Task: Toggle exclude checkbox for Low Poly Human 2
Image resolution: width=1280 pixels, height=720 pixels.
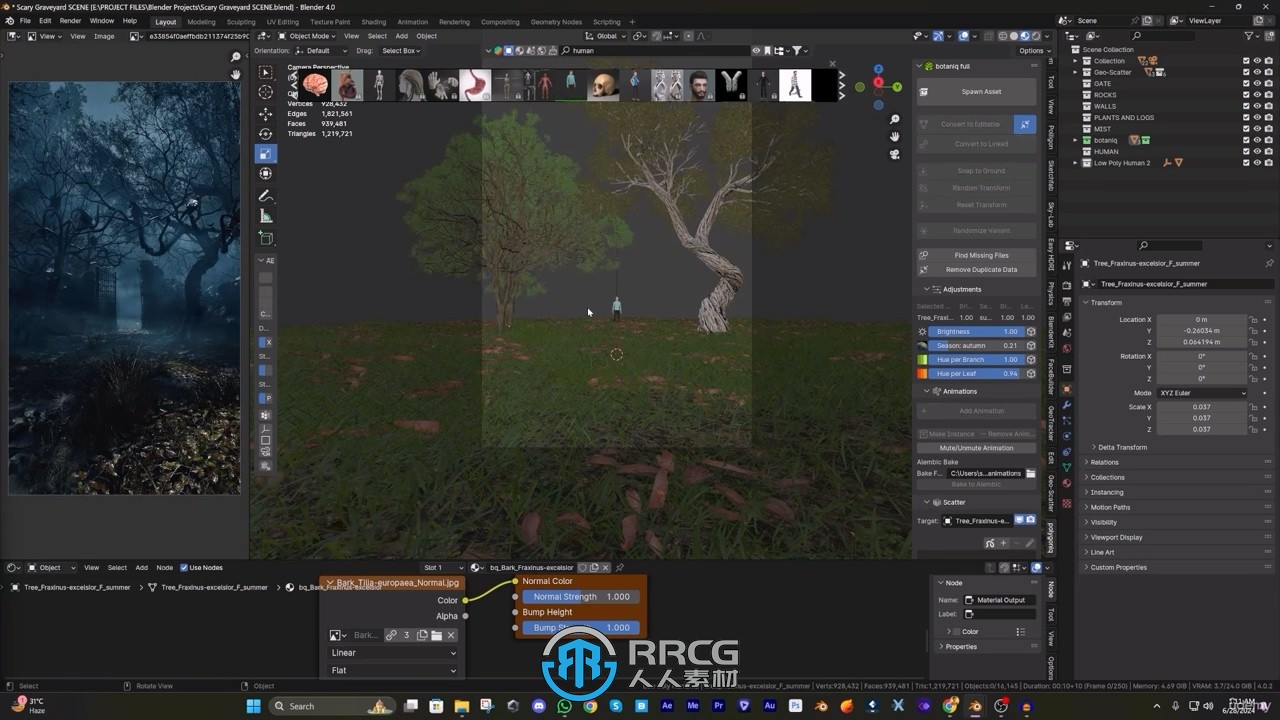Action: [x=1246, y=163]
